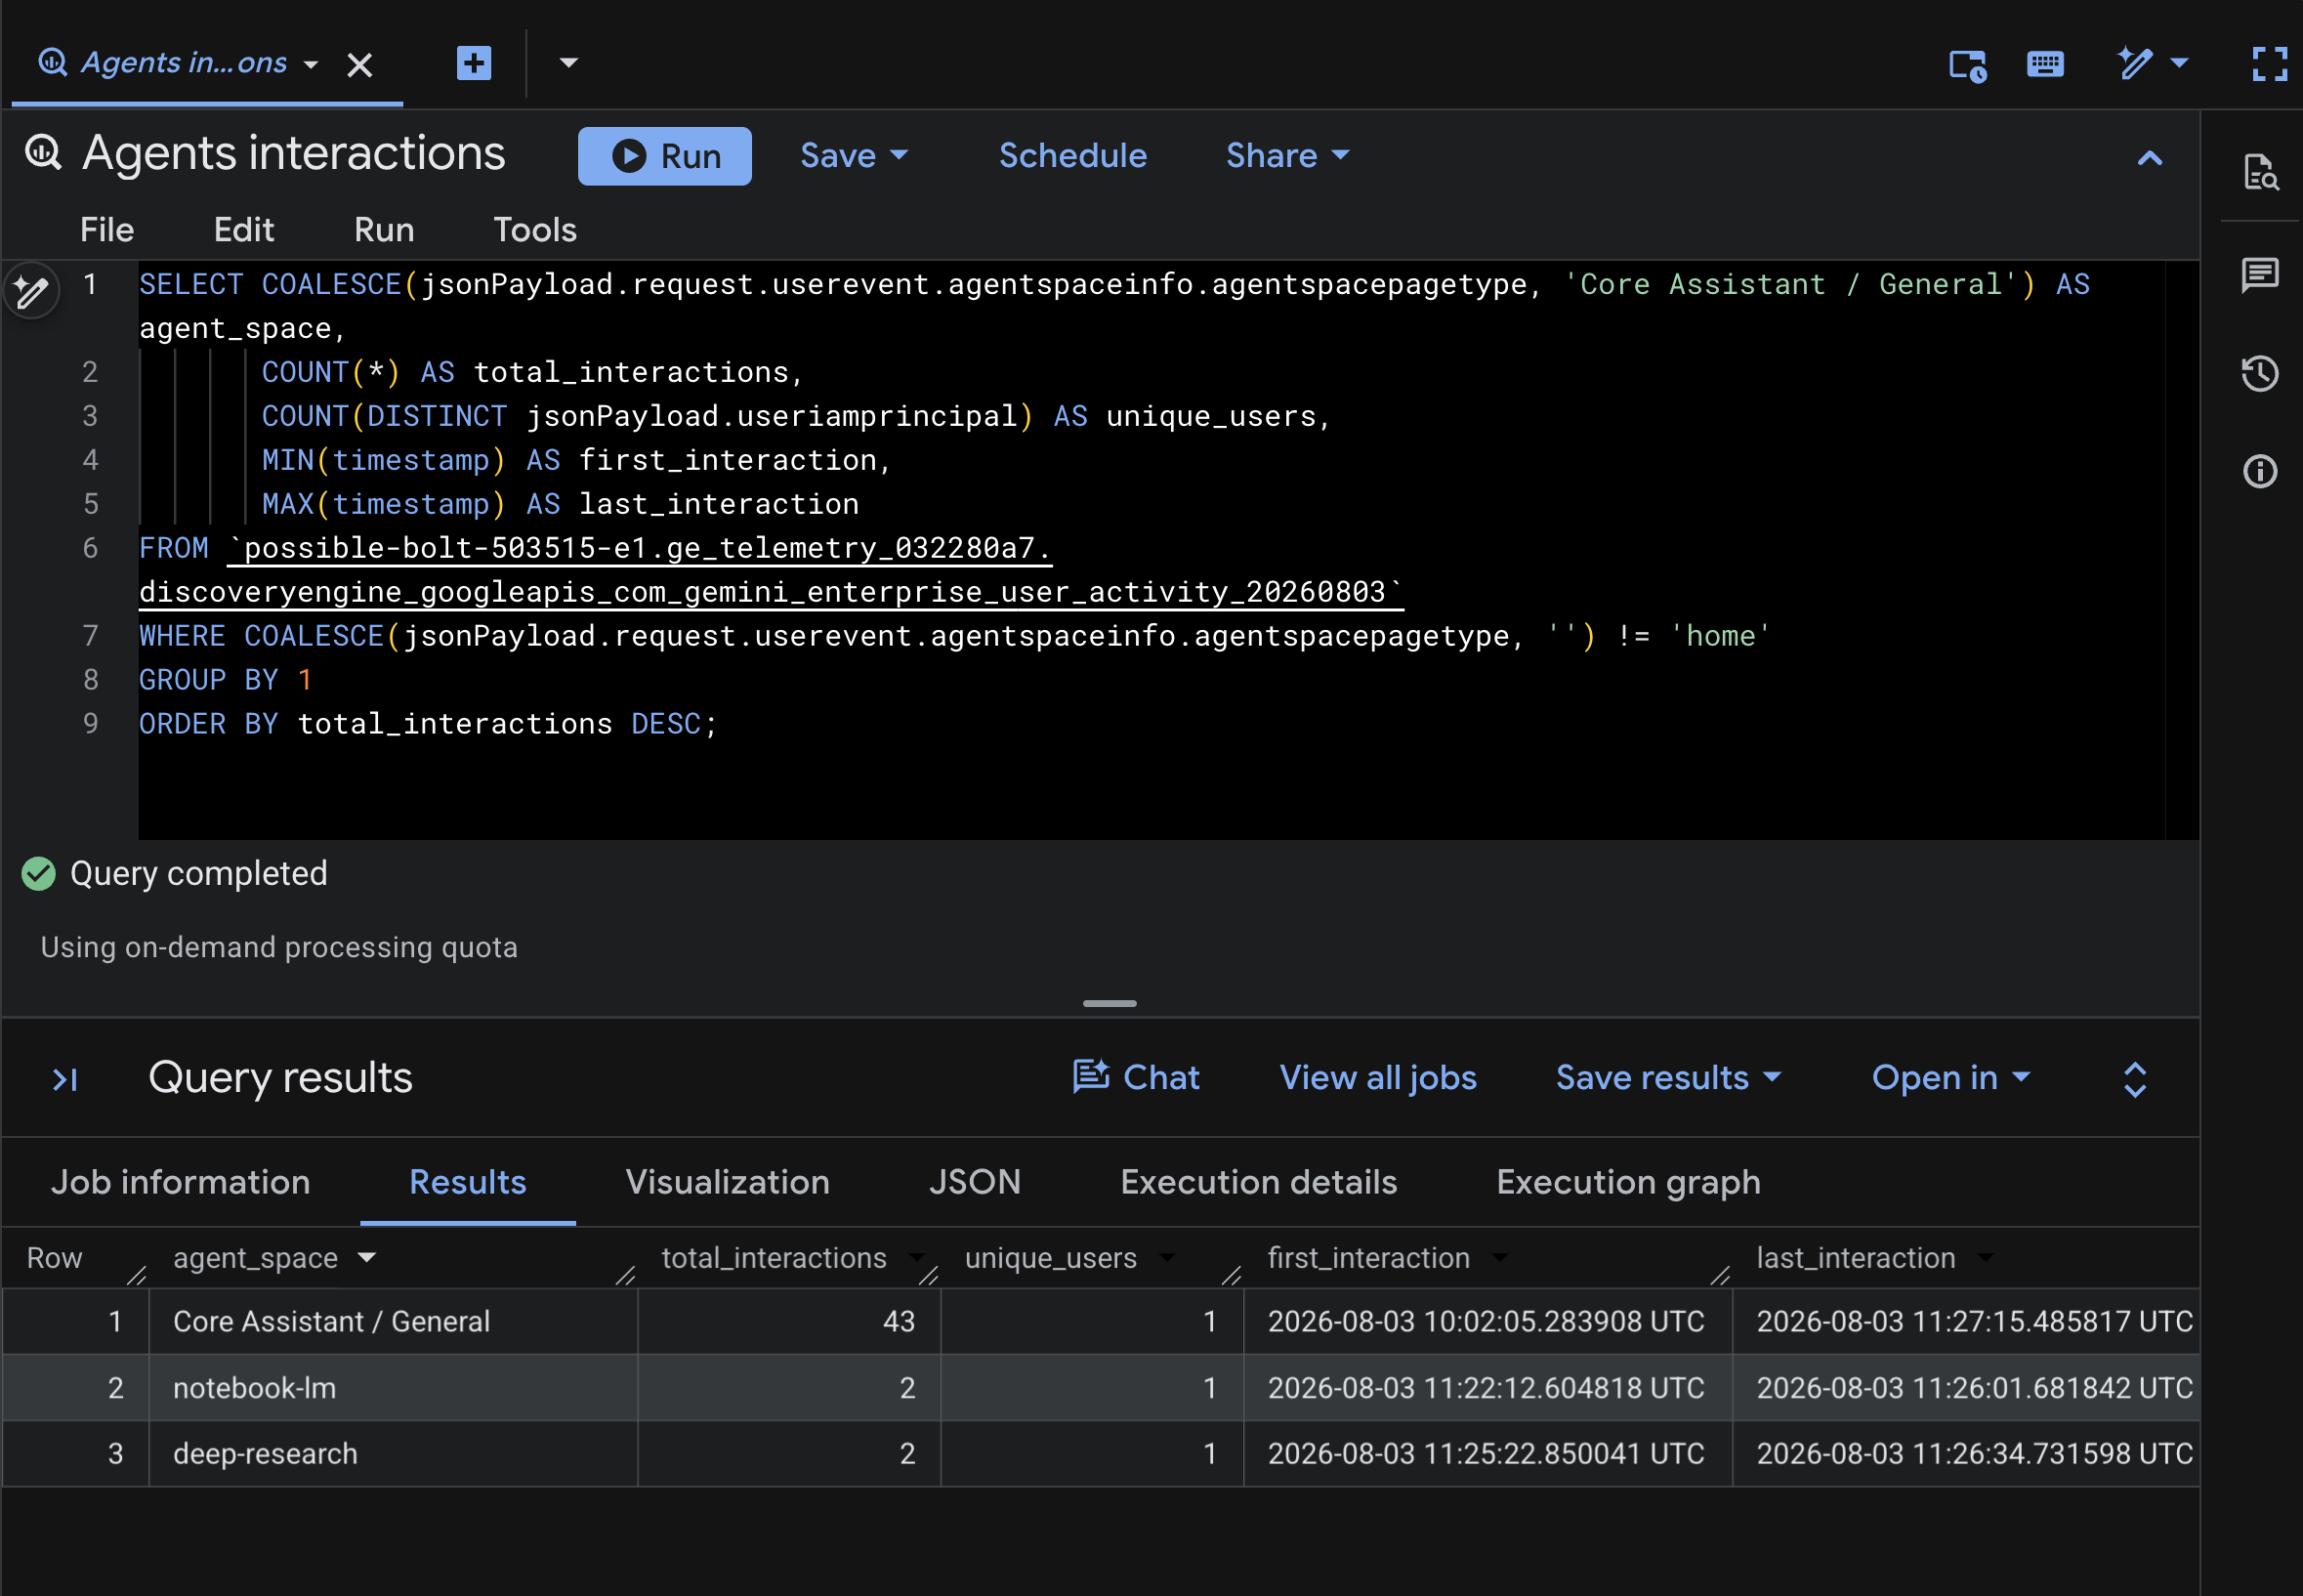Click '2026-08-03 11:26:01.681842 UTC' cell
The width and height of the screenshot is (2303, 1596).
1966,1388
